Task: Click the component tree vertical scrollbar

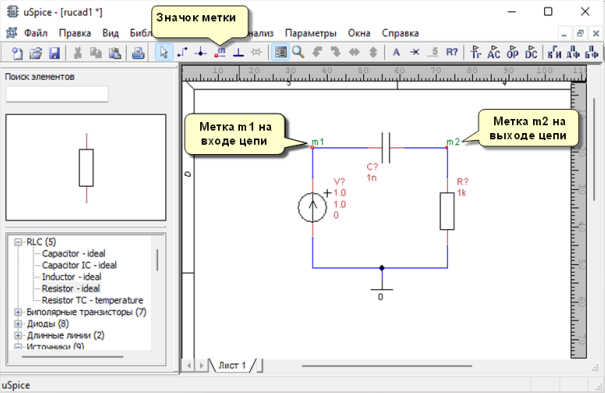Action: 157,260
